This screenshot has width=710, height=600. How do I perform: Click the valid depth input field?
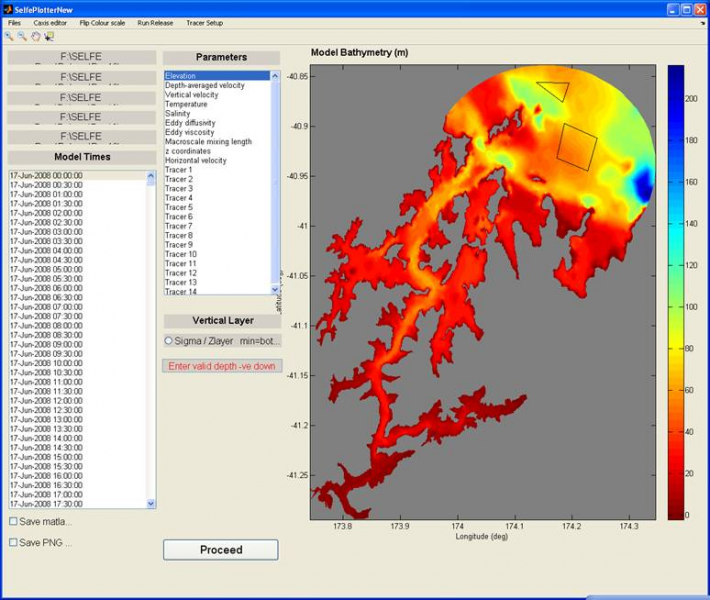222,366
